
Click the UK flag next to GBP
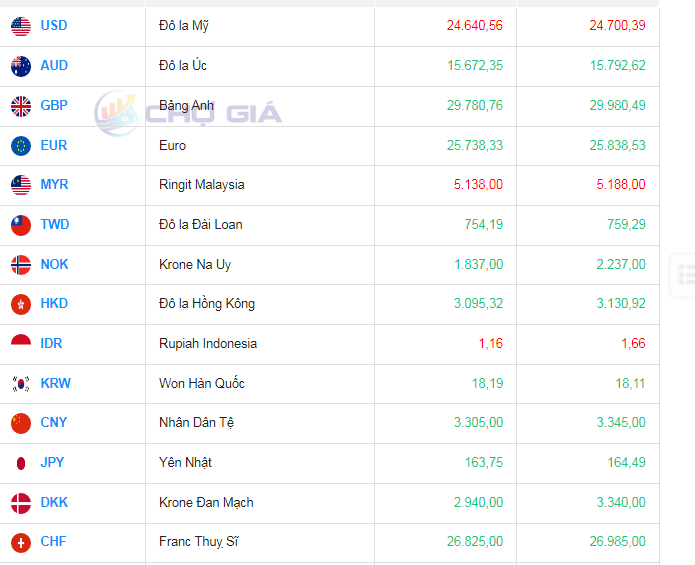click(x=21, y=105)
